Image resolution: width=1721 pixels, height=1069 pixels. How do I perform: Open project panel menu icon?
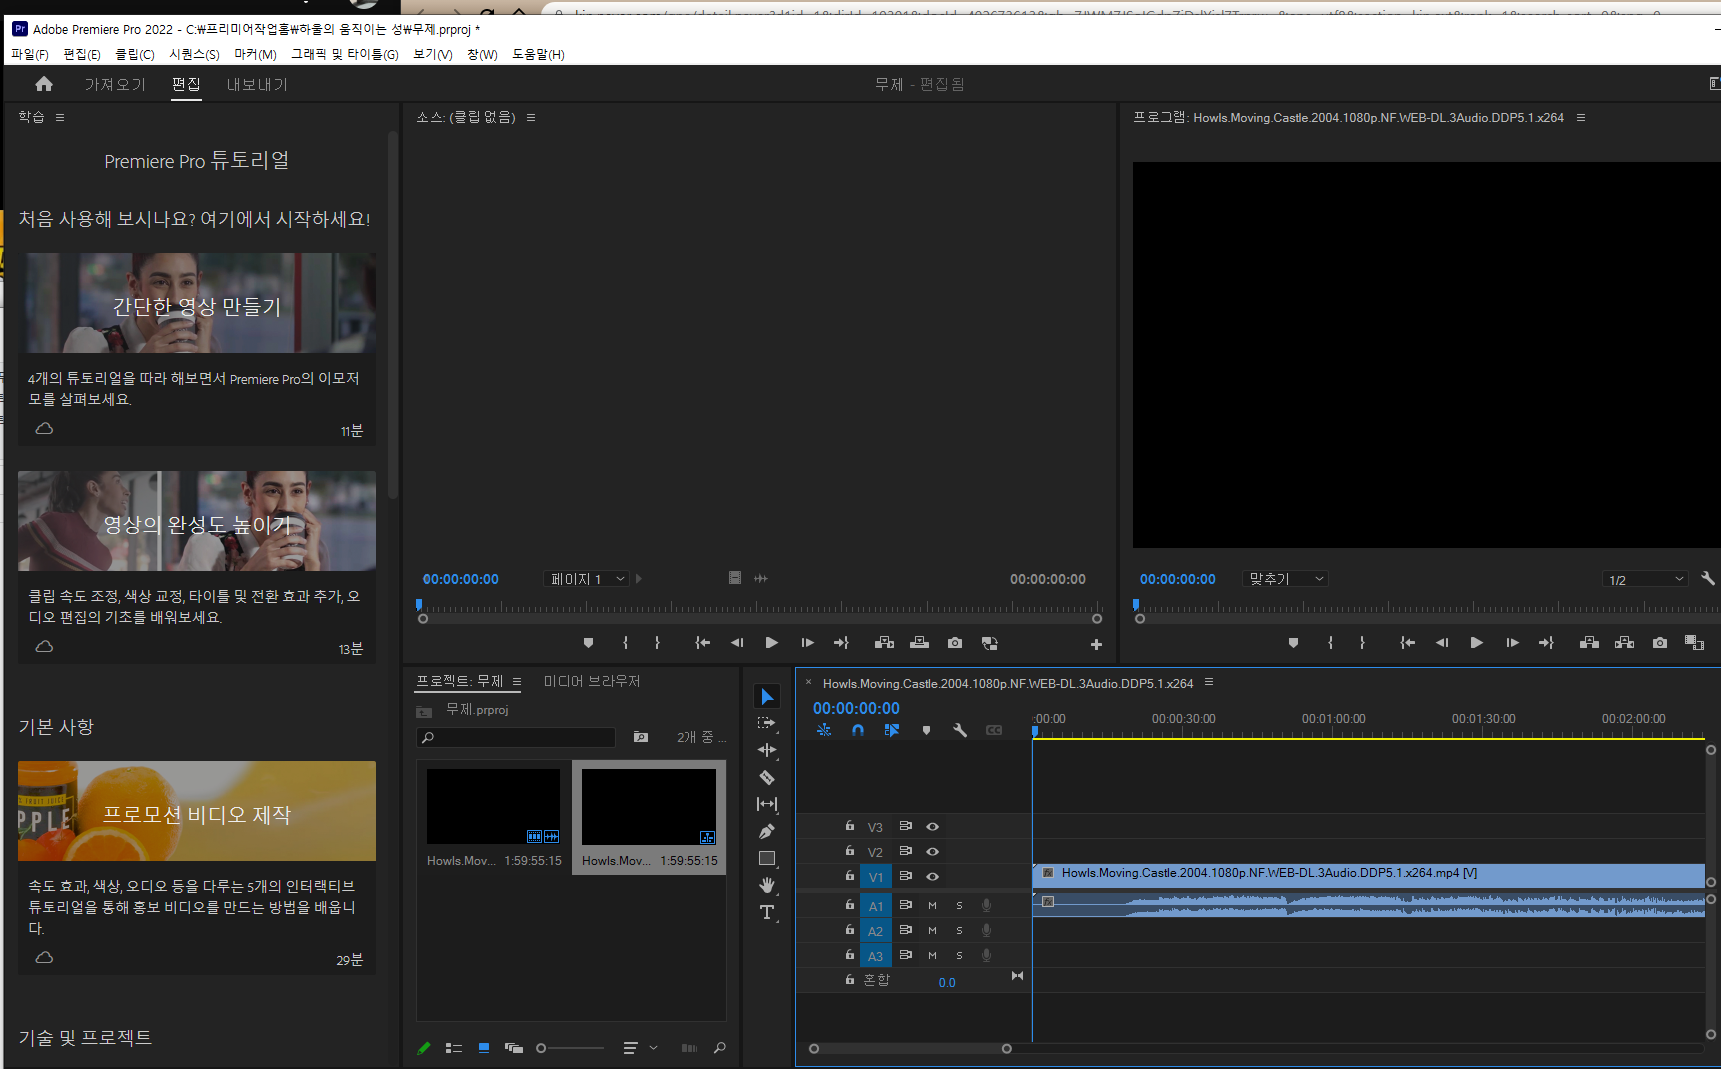pos(517,681)
